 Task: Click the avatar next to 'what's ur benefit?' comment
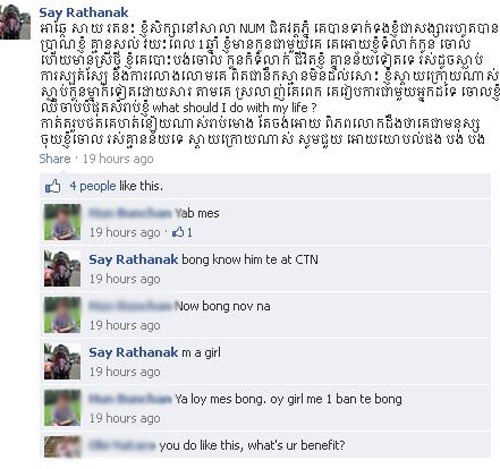[62, 446]
